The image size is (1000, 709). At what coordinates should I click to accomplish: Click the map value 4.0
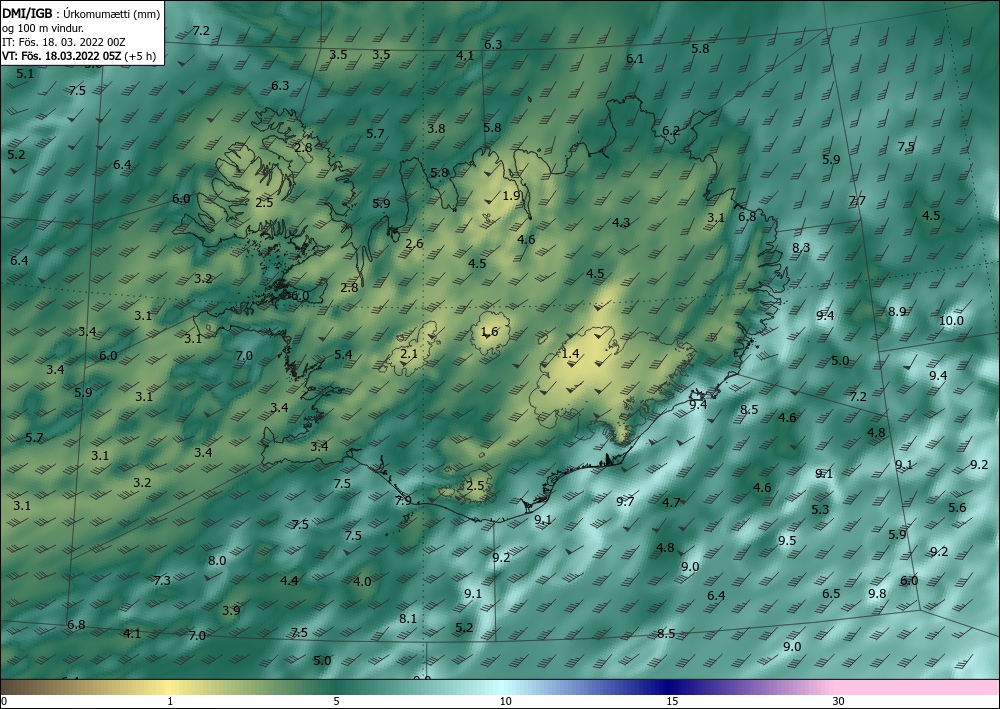362,581
